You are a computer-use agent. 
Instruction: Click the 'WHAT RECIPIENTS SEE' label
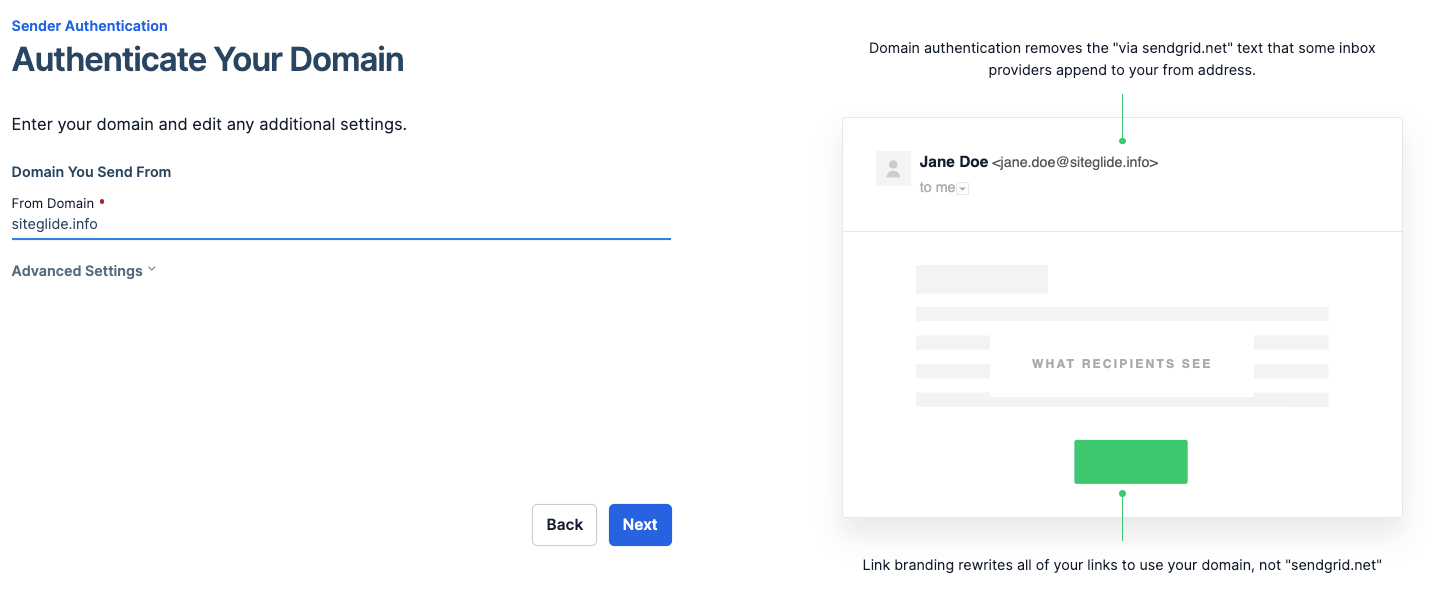(x=1121, y=364)
